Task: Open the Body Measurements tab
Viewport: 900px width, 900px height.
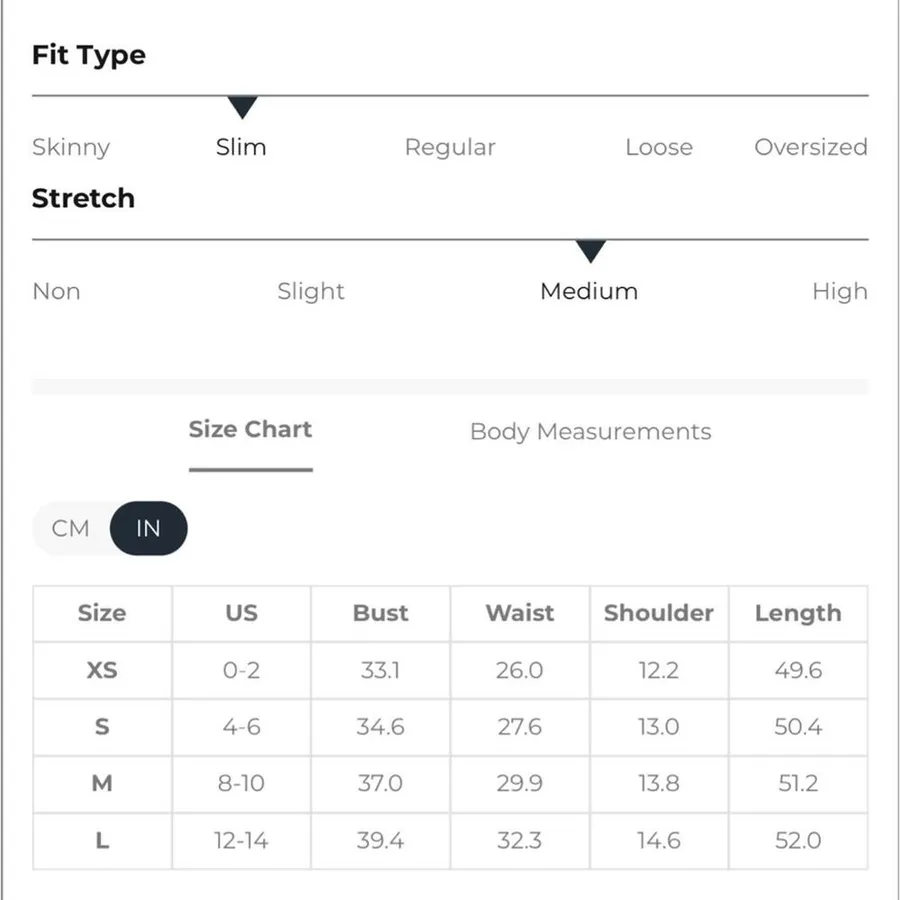Action: [591, 432]
